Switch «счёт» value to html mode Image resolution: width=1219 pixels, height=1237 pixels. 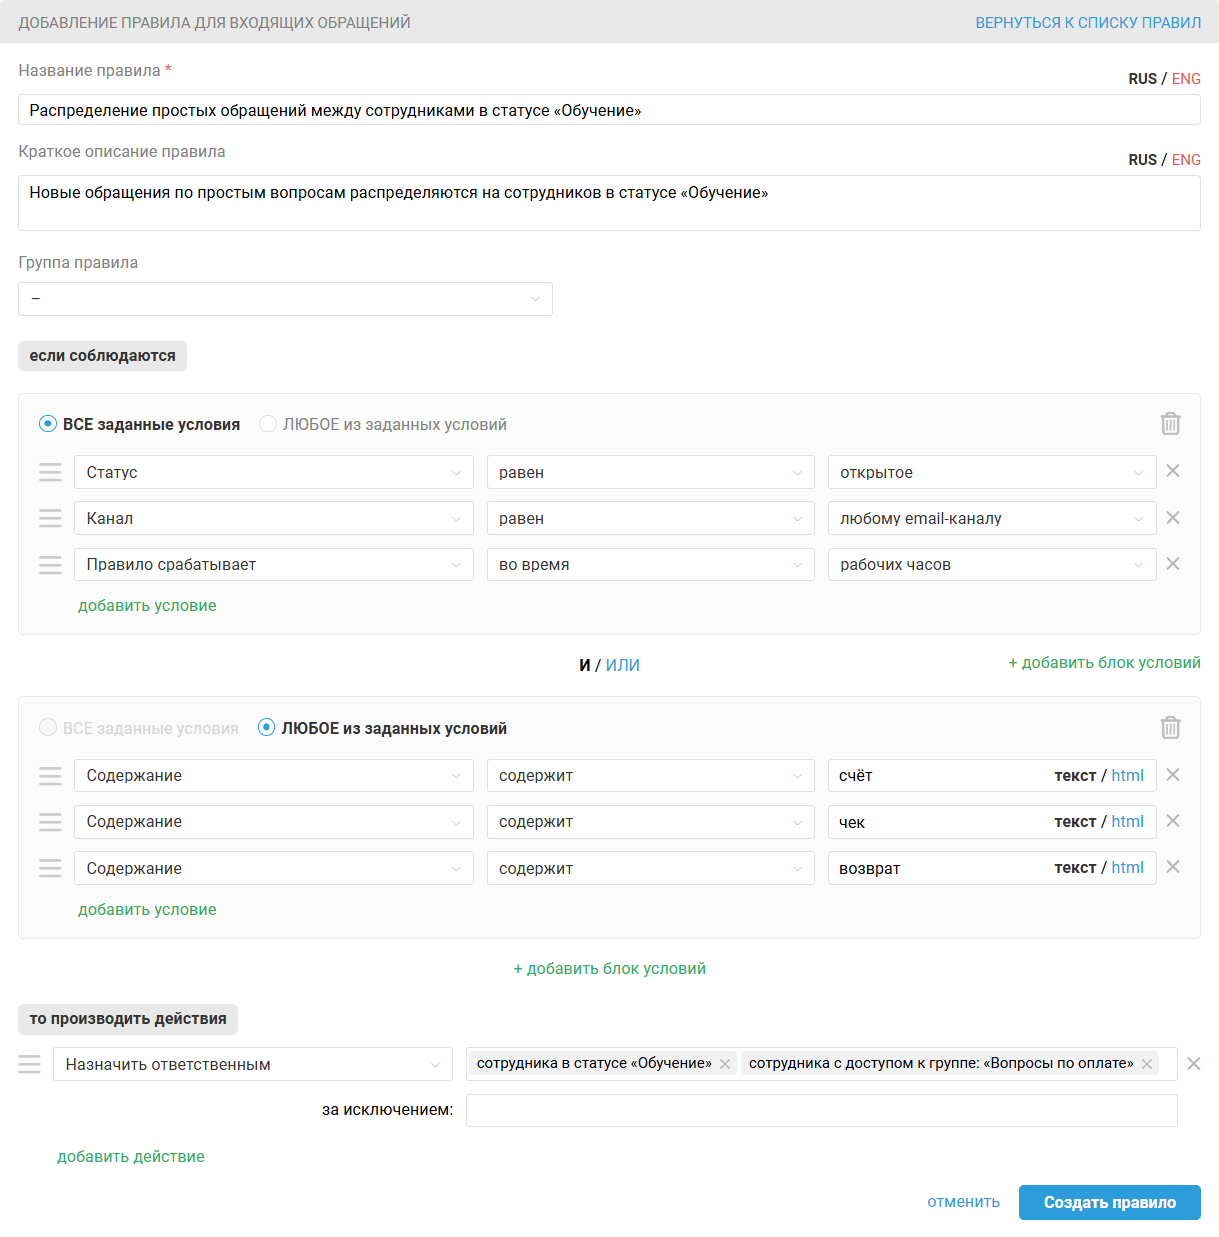click(1127, 776)
